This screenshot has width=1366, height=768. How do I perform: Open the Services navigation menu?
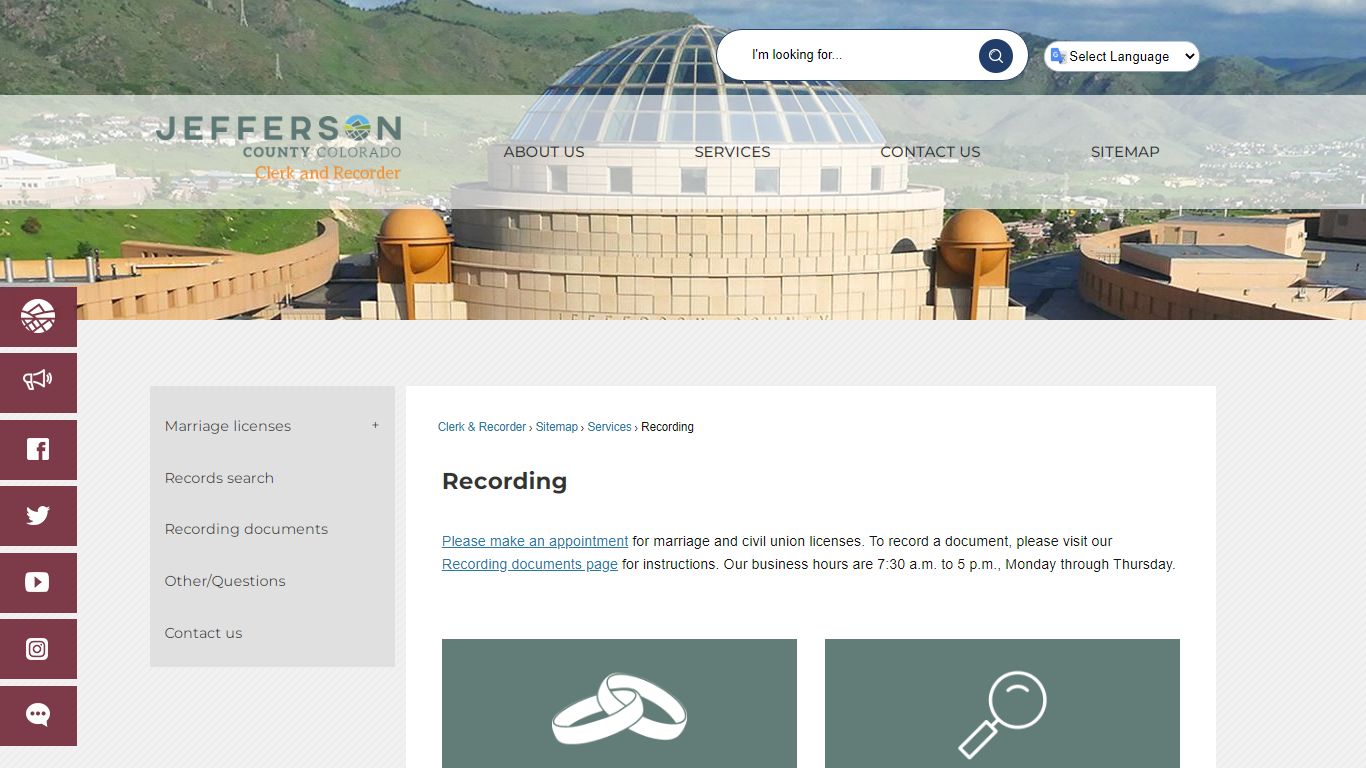pyautogui.click(x=732, y=152)
